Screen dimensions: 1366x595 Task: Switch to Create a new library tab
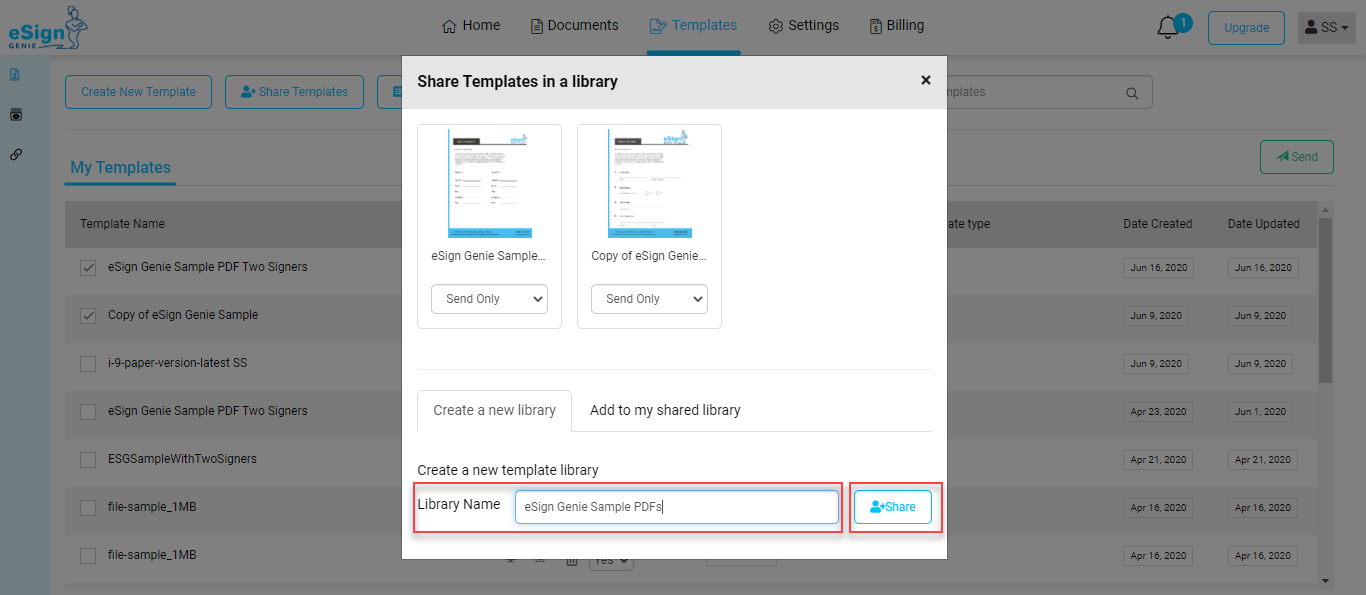click(494, 411)
